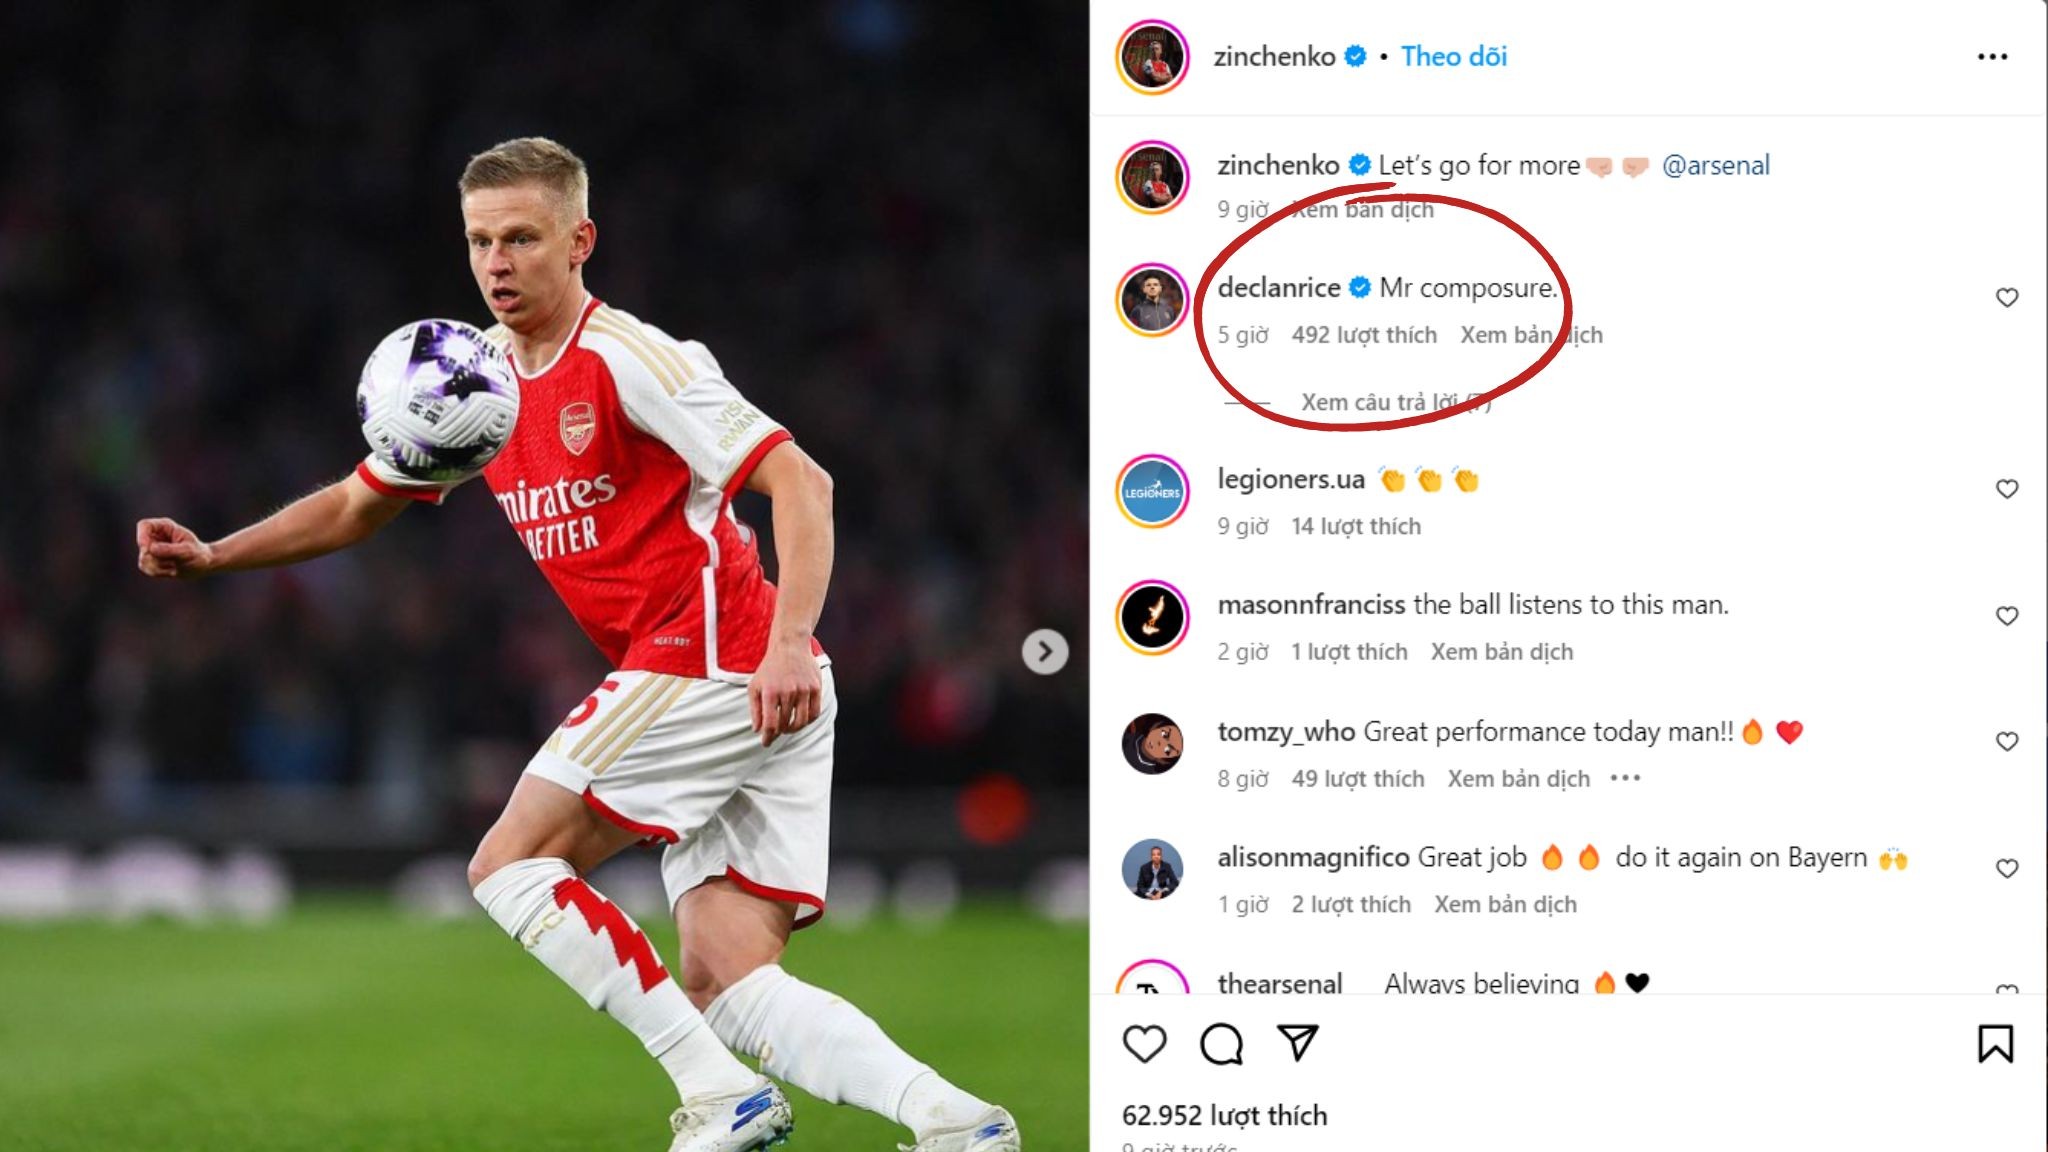The height and width of the screenshot is (1152, 2048).
Task: Like alisonmagnifico's Great job comment
Action: pyautogui.click(x=2006, y=868)
